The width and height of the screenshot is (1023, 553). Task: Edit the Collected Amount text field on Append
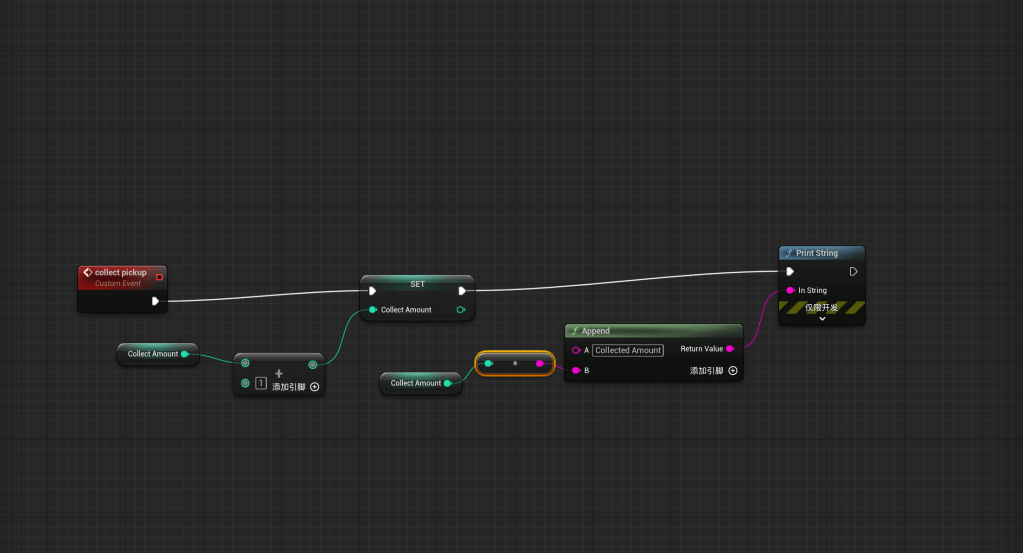pos(628,350)
